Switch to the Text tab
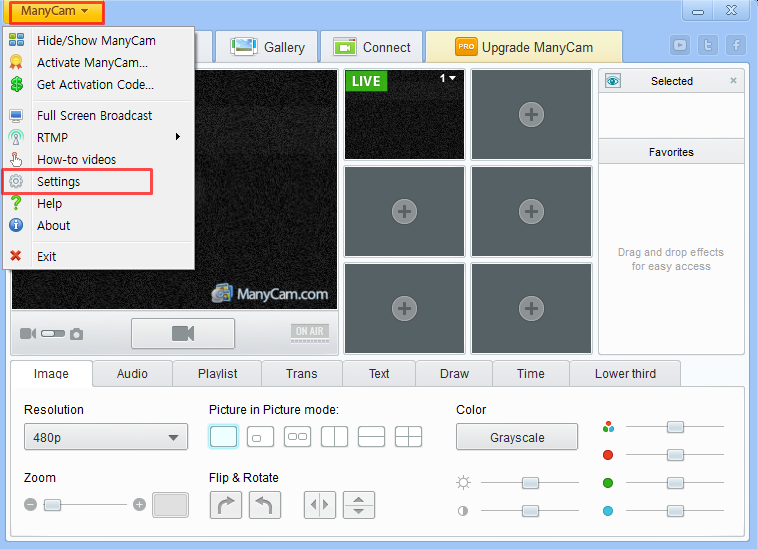Screen dimensions: 758x550 tap(379, 374)
